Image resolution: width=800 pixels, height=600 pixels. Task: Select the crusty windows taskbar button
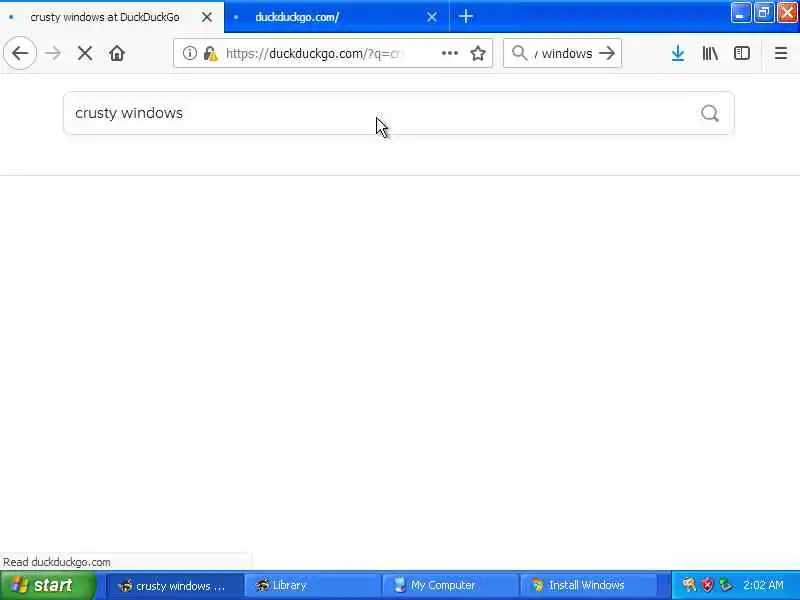tap(173, 585)
